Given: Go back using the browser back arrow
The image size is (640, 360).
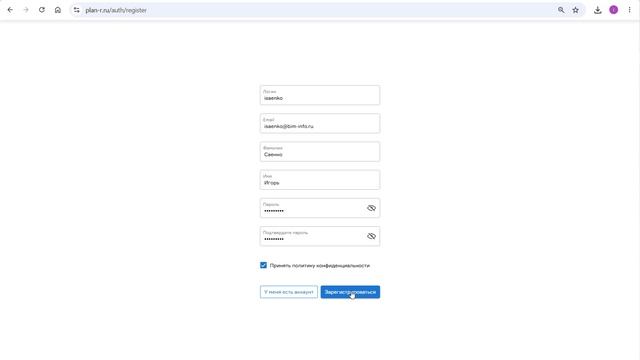Looking at the screenshot, I should tap(10, 10).
